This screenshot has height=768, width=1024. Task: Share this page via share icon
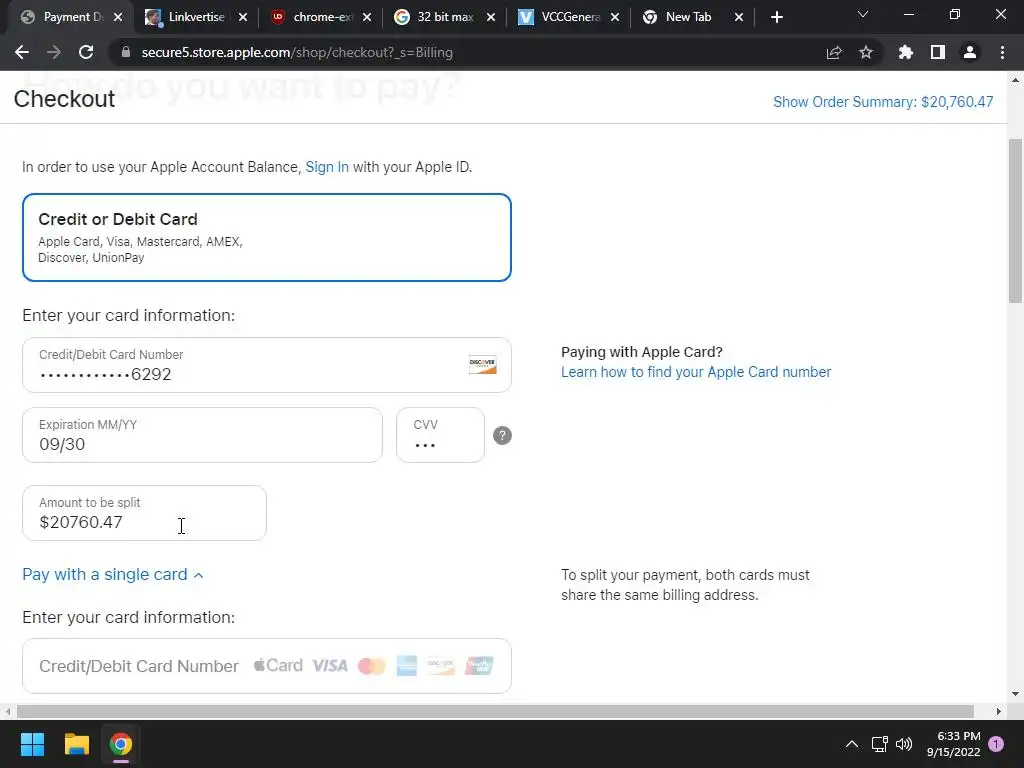click(834, 52)
